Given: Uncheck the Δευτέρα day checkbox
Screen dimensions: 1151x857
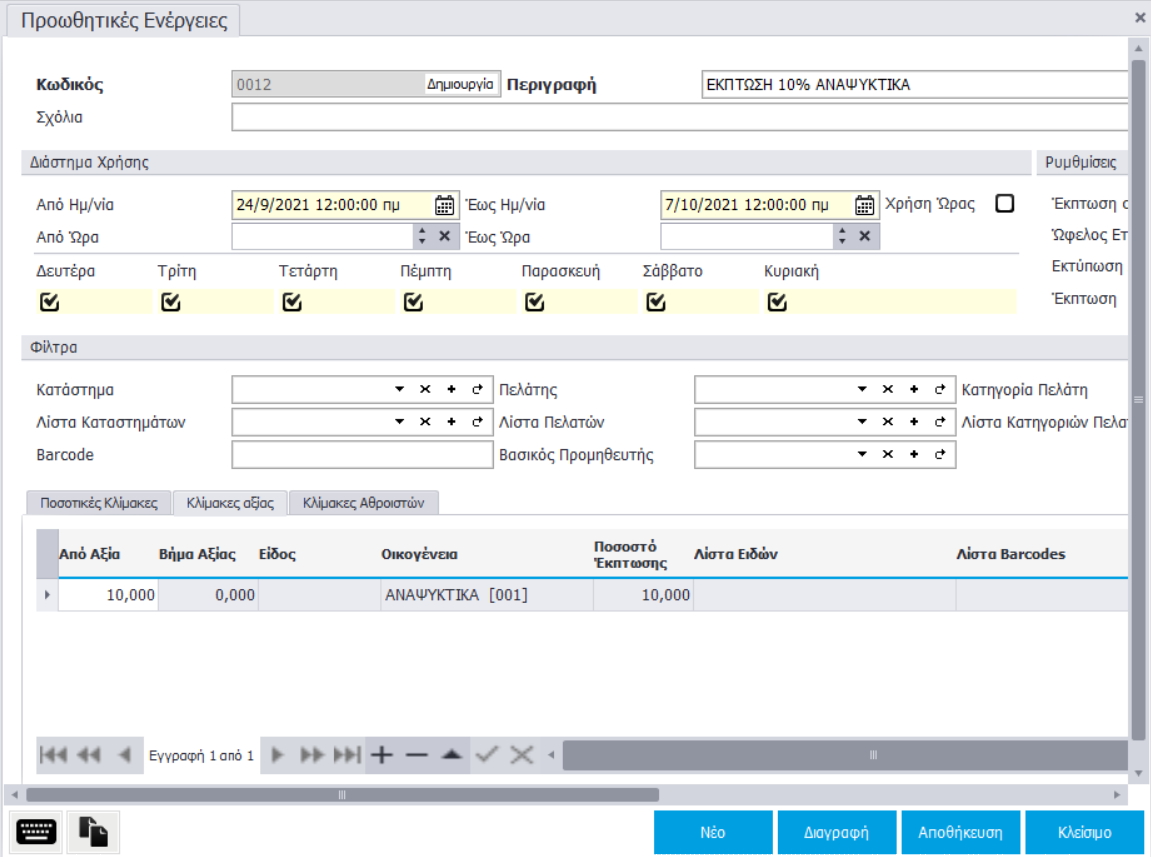Looking at the screenshot, I should pos(48,302).
